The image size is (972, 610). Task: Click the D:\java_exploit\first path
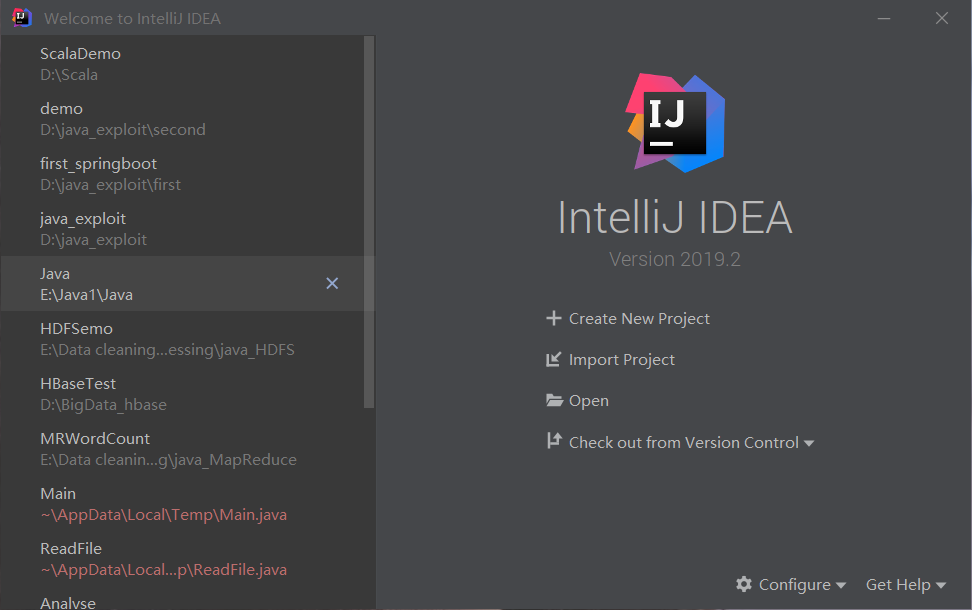110,185
